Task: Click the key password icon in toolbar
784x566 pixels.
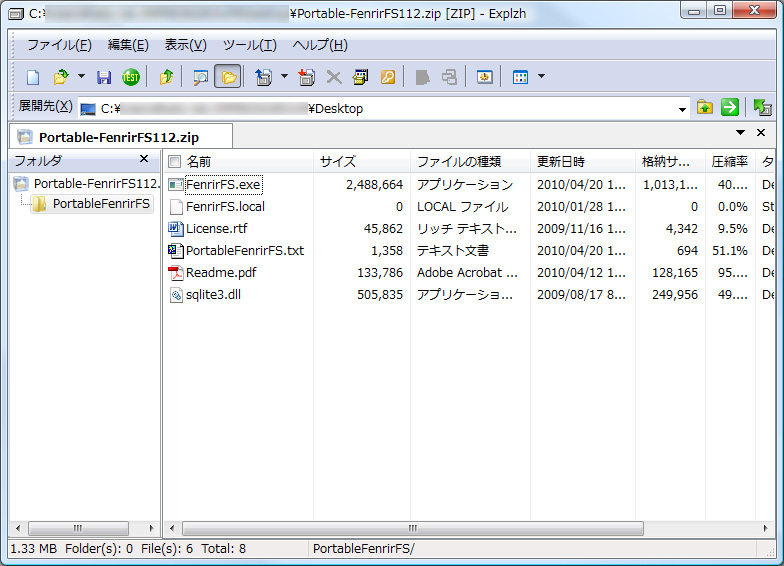Action: [388, 77]
